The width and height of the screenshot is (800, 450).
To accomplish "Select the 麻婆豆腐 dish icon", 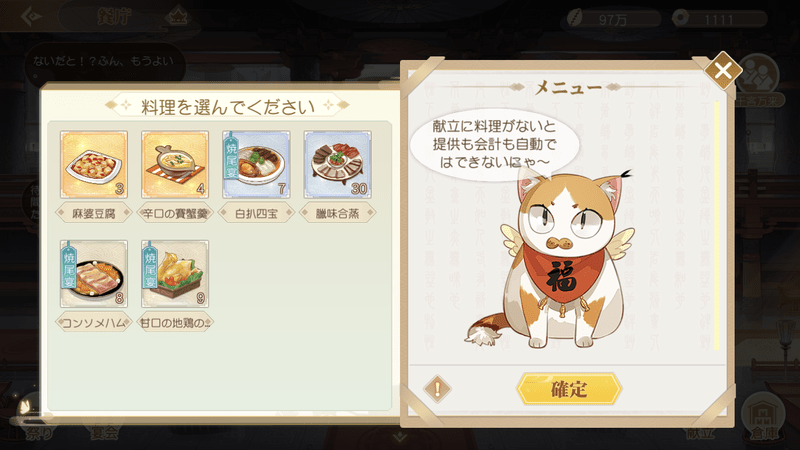I will point(94,164).
